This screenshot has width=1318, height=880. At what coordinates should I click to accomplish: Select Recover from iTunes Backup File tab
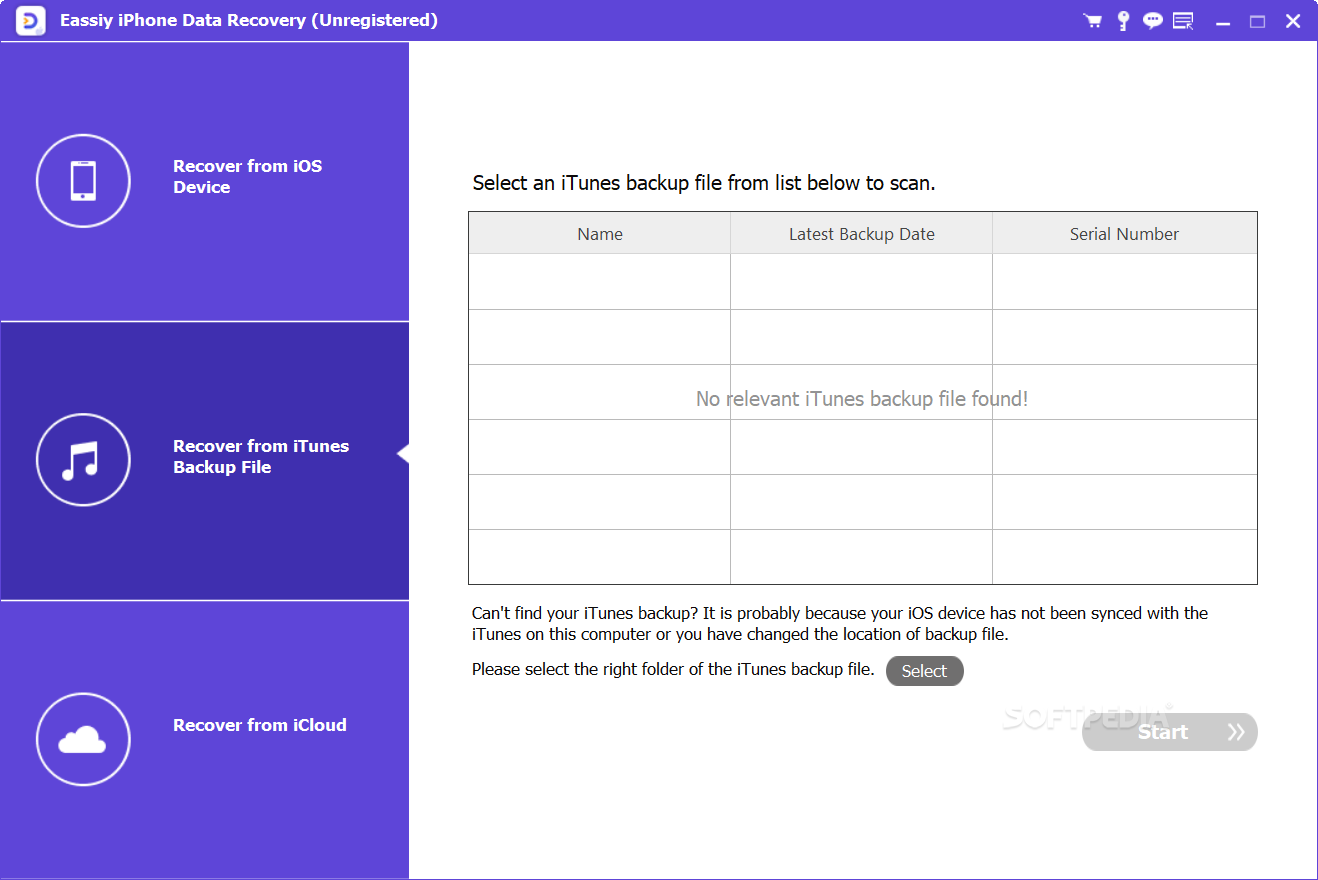205,461
